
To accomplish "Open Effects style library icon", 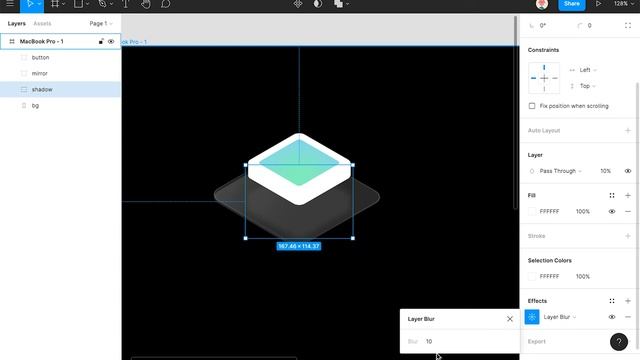I will tap(612, 301).
